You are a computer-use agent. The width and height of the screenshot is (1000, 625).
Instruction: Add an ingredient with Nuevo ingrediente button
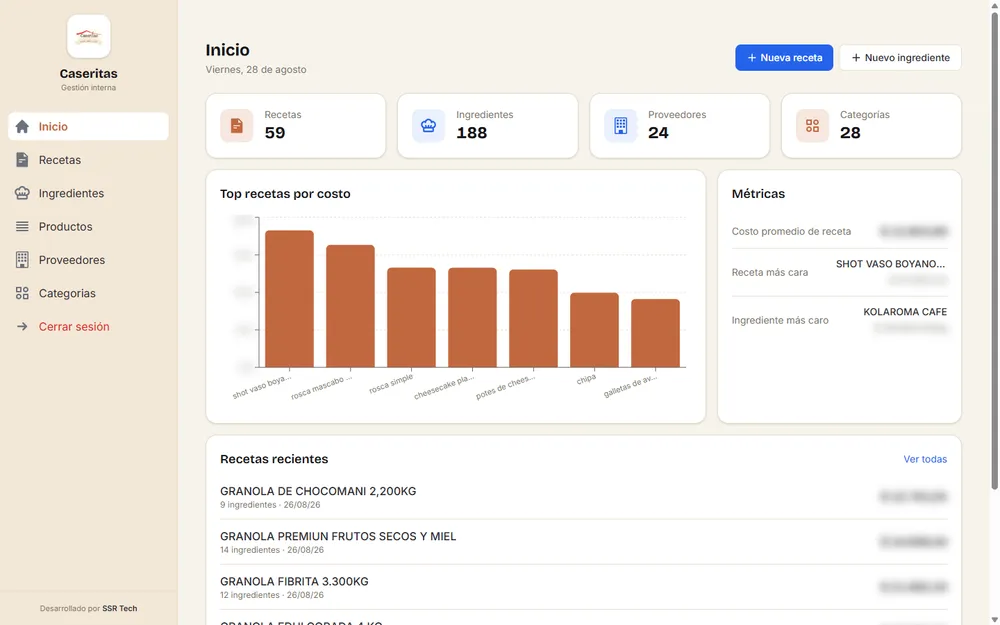tap(901, 57)
